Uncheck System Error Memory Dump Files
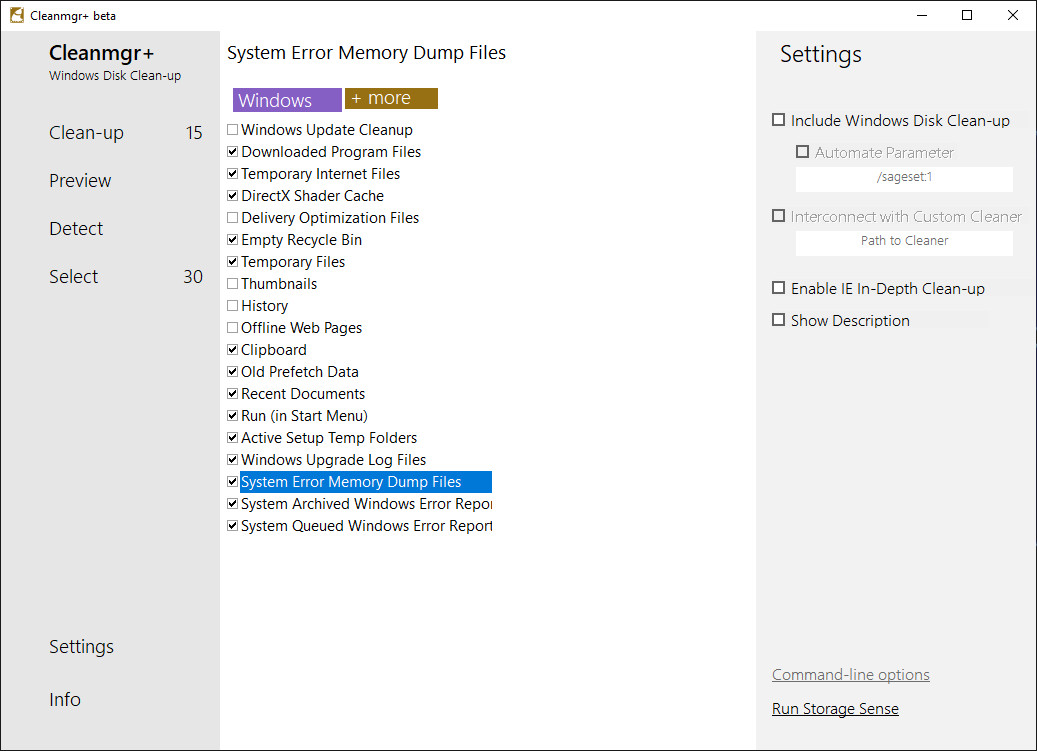Screen dimensions: 1037x751 pyautogui.click(x=232, y=481)
